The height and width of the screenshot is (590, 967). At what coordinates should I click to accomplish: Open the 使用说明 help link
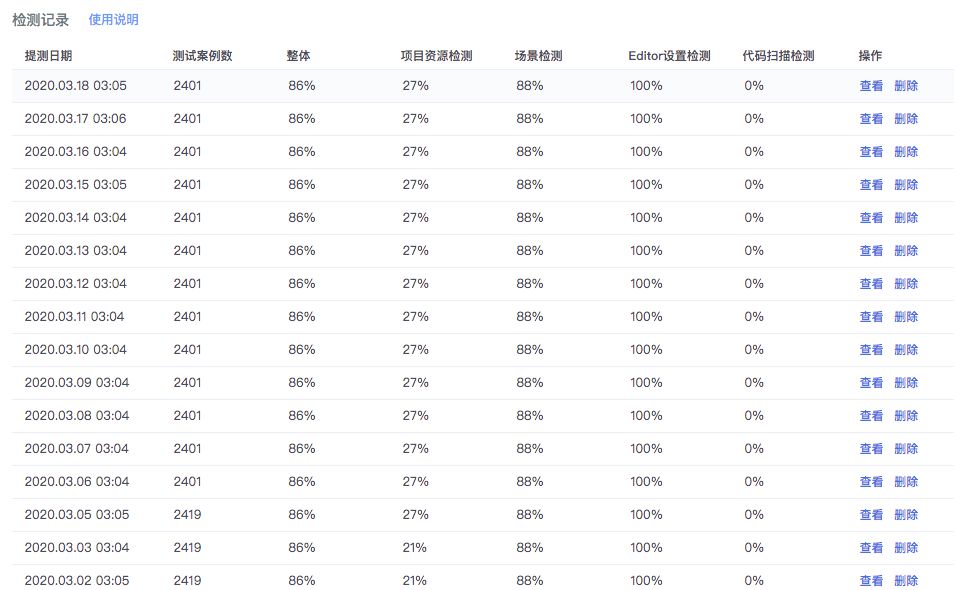pyautogui.click(x=113, y=20)
